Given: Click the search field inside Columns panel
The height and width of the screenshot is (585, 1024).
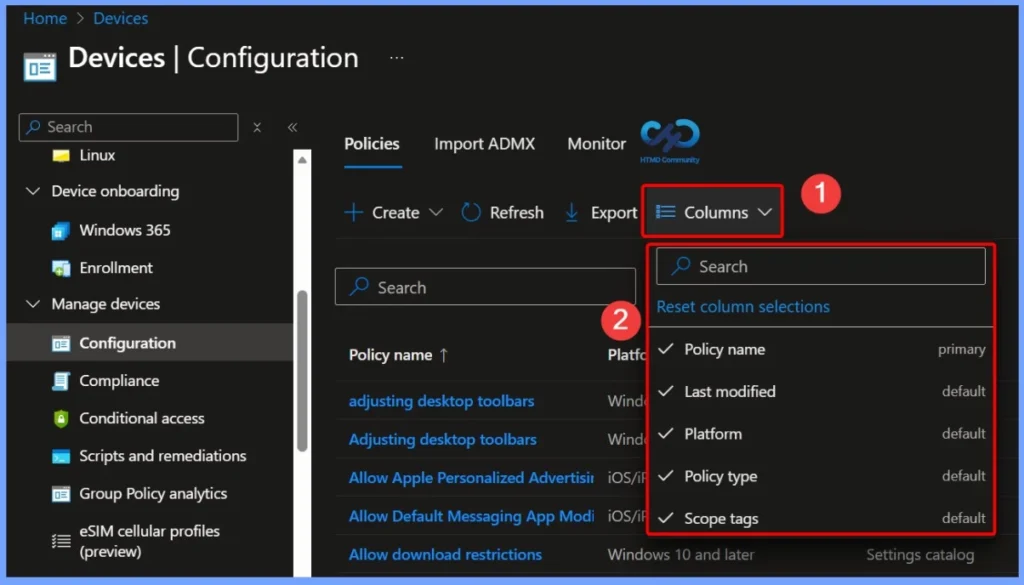Looking at the screenshot, I should [x=820, y=265].
